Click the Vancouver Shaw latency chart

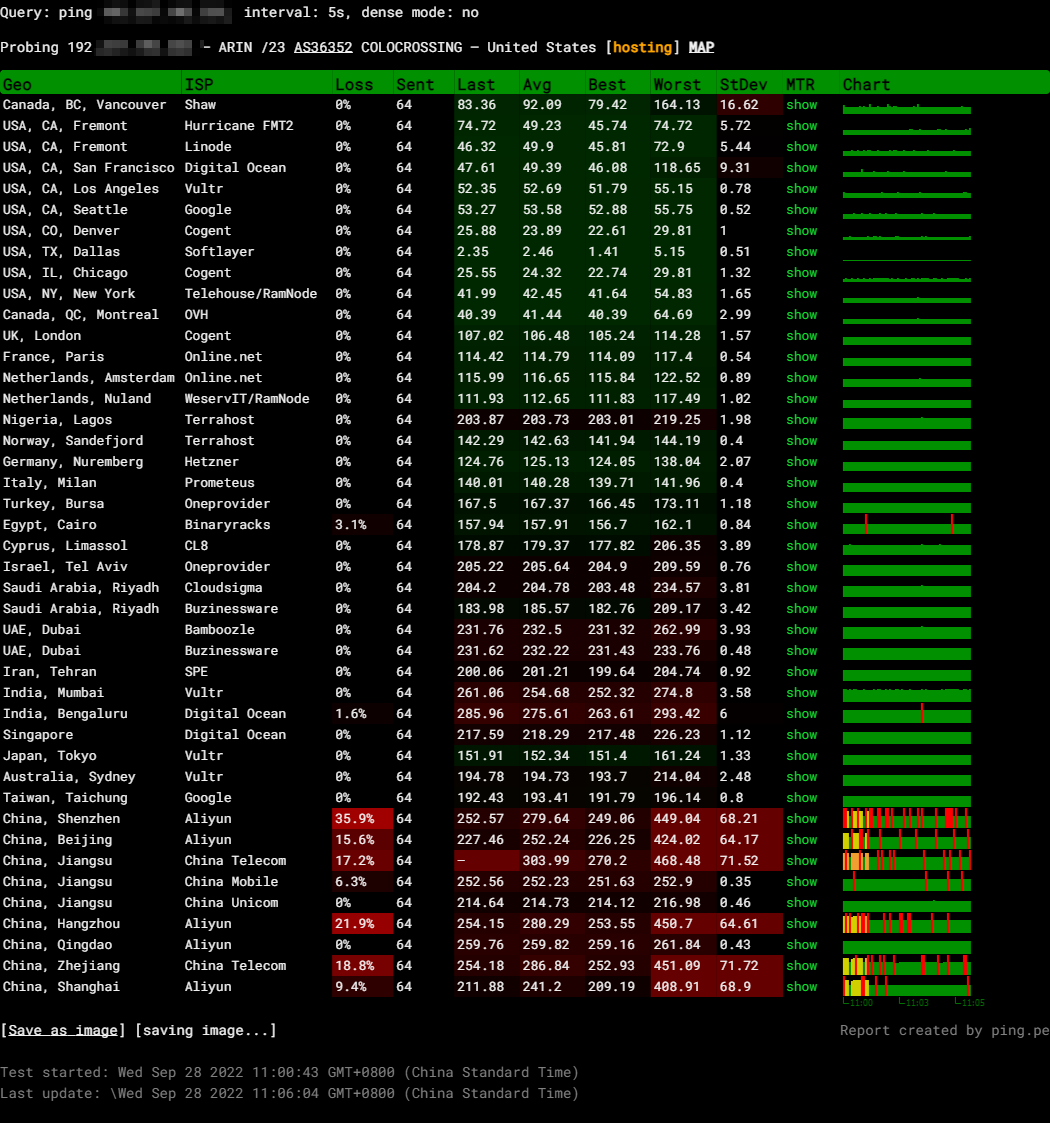(907, 108)
